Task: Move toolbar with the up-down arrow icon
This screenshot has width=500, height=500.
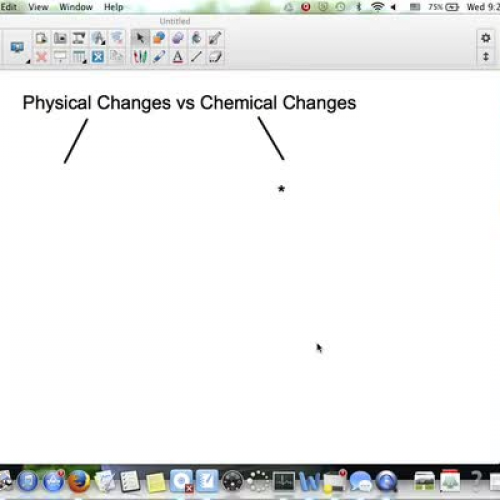Action: [x=486, y=57]
